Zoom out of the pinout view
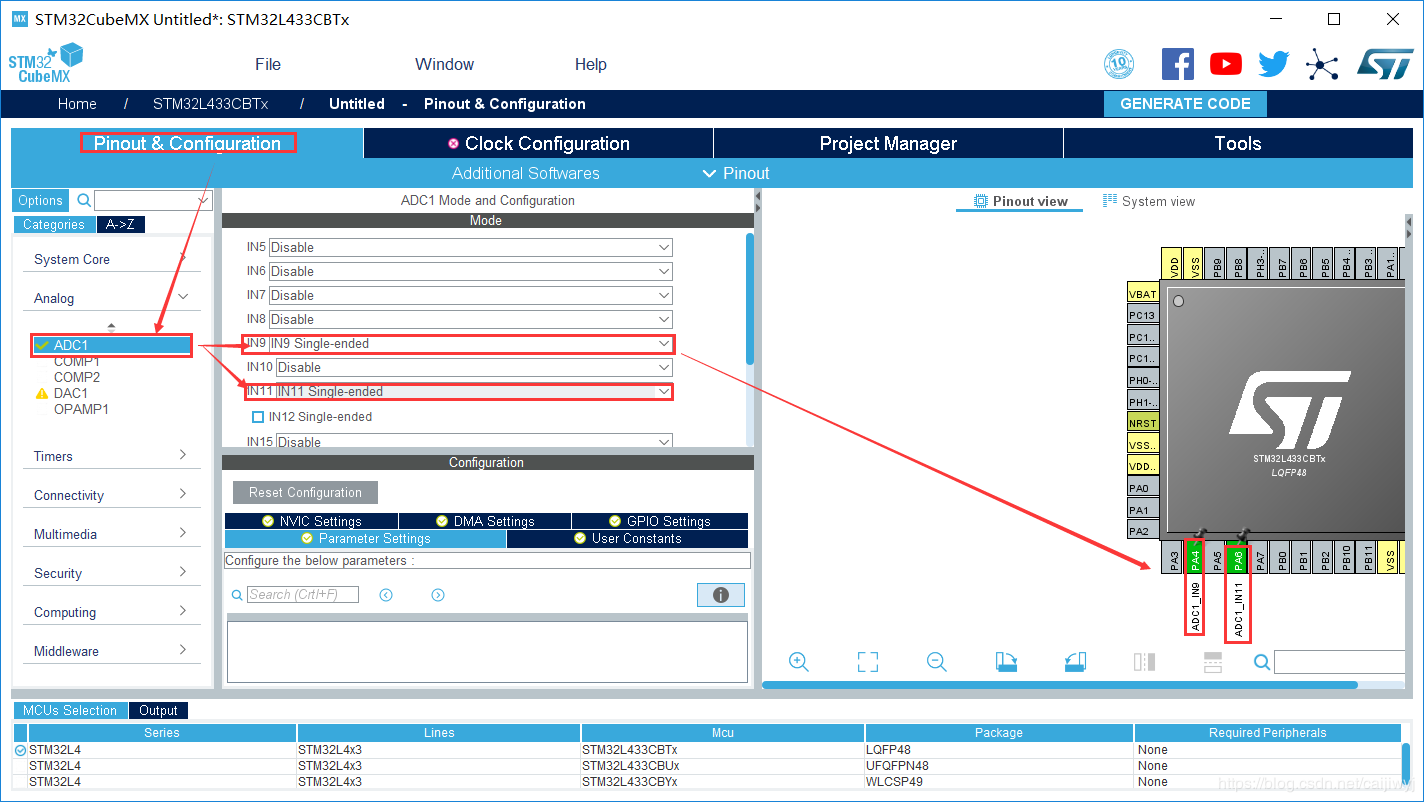 (936, 662)
